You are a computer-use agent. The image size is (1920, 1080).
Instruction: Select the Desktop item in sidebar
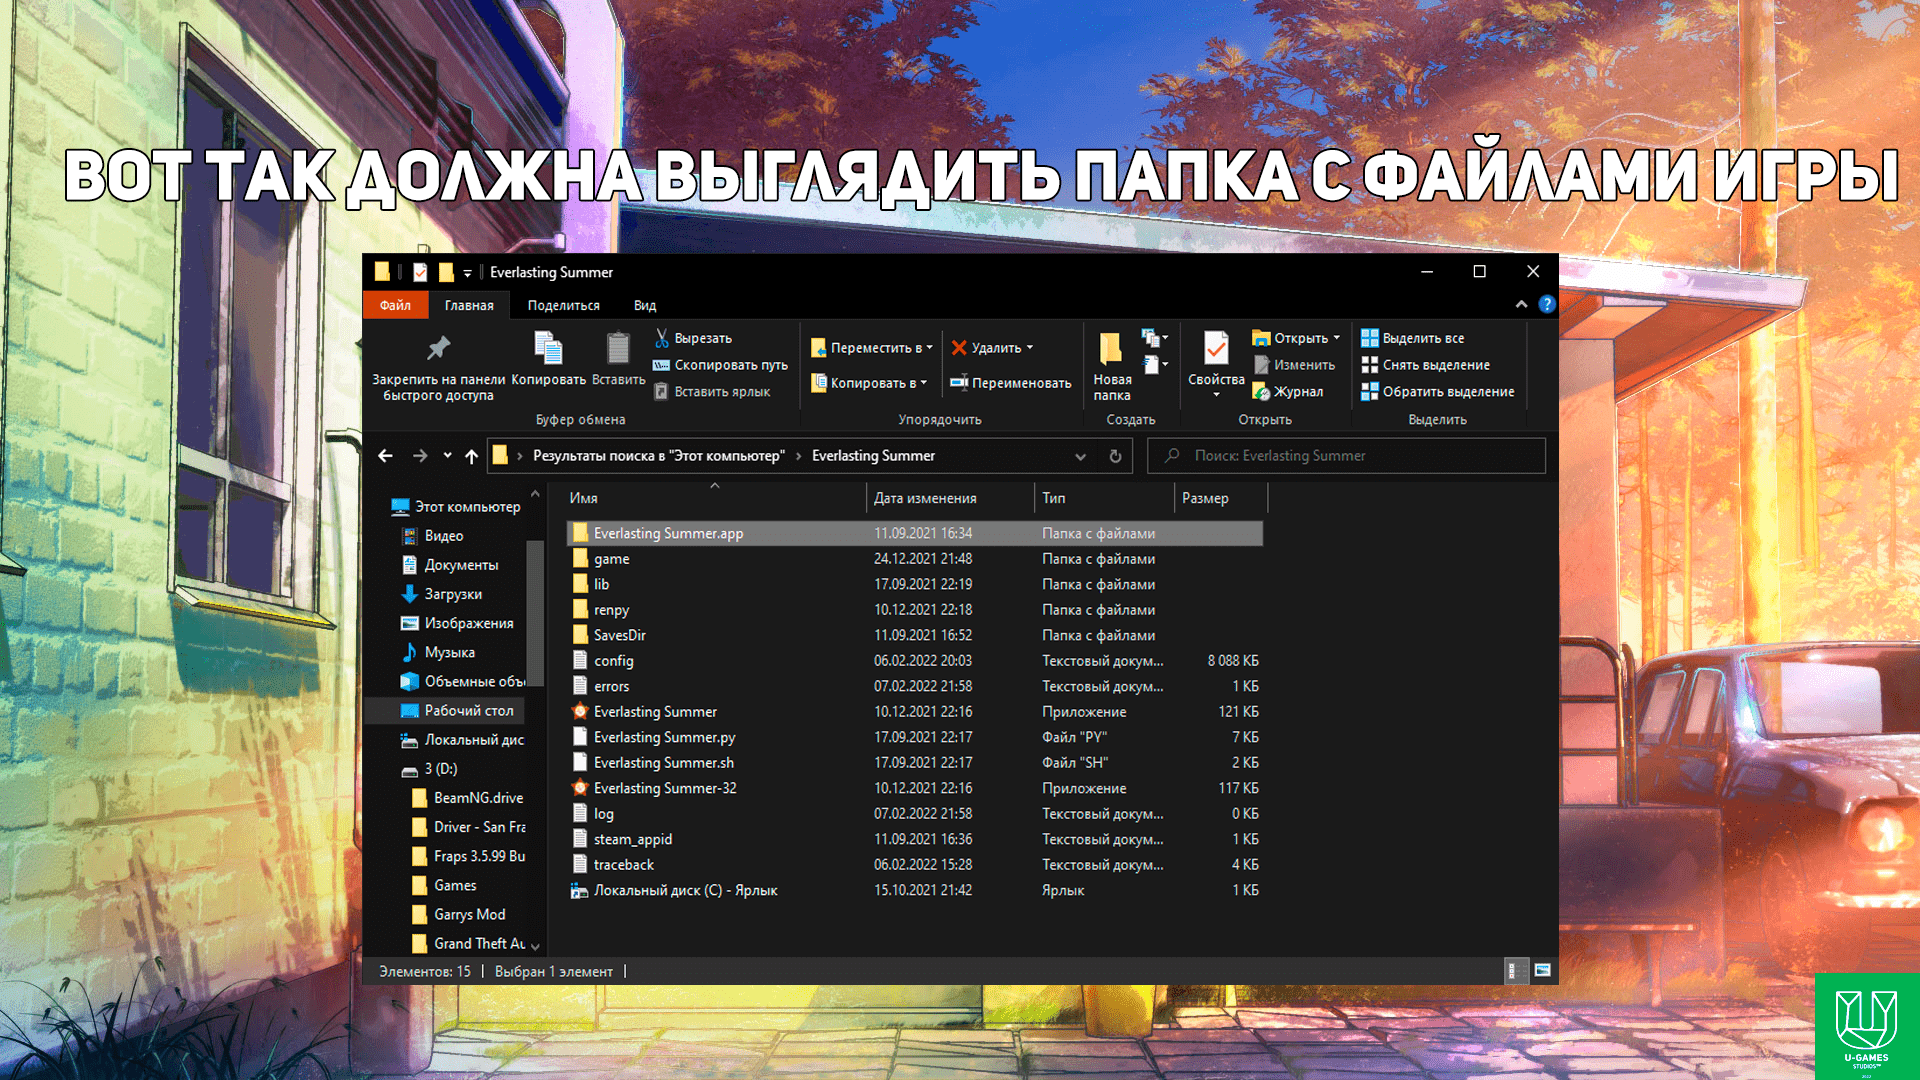click(x=468, y=710)
